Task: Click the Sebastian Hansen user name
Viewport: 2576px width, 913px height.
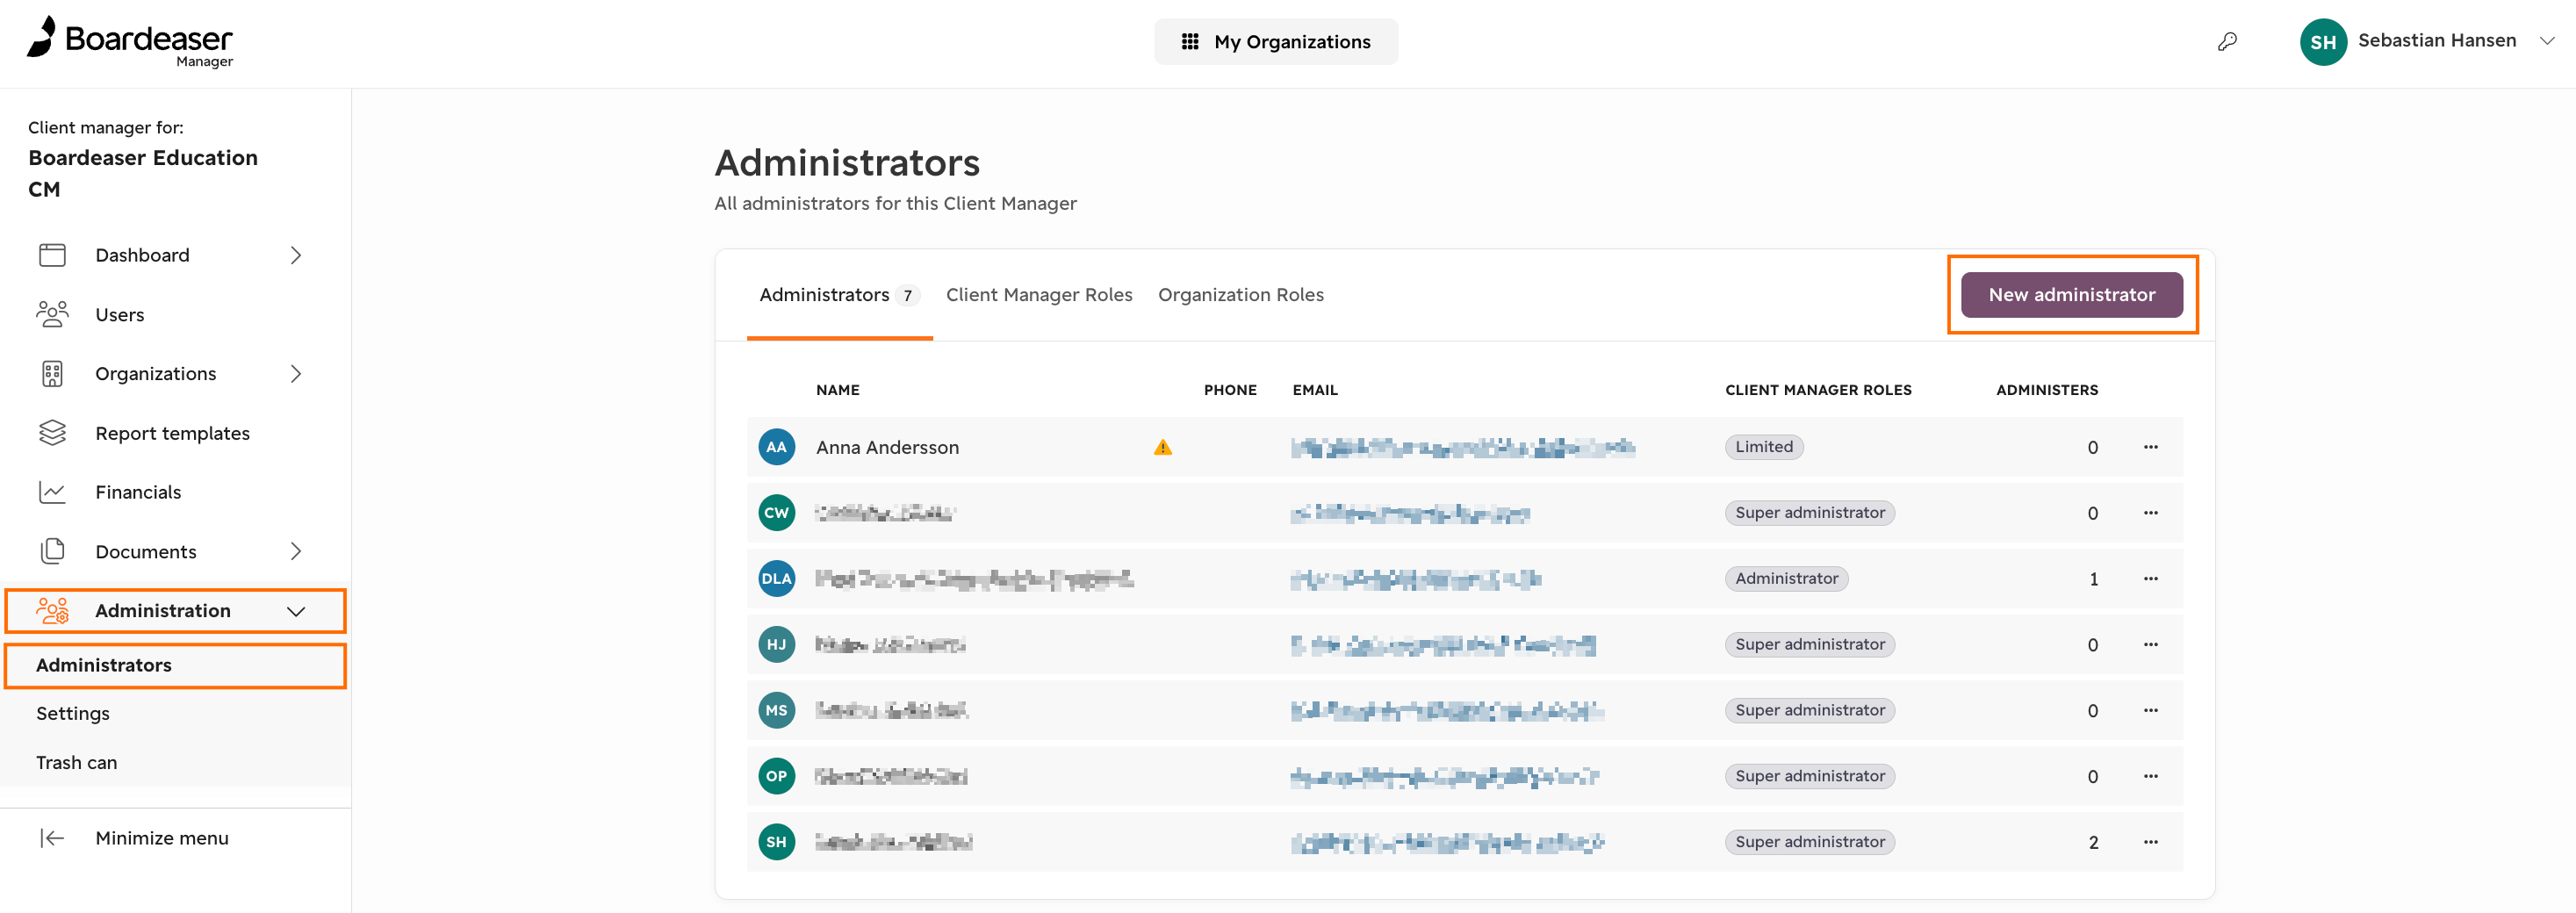Action: 2436,41
